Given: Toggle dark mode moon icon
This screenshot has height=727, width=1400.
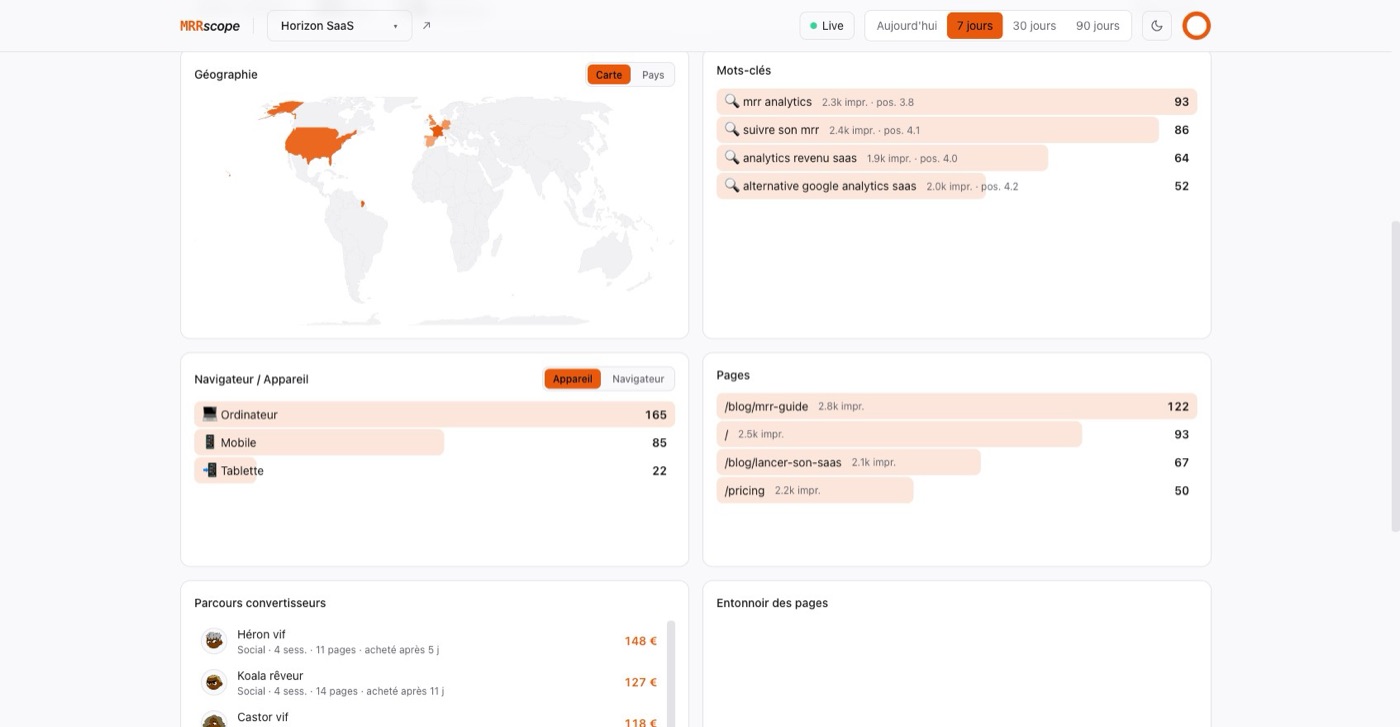Looking at the screenshot, I should click(1157, 26).
